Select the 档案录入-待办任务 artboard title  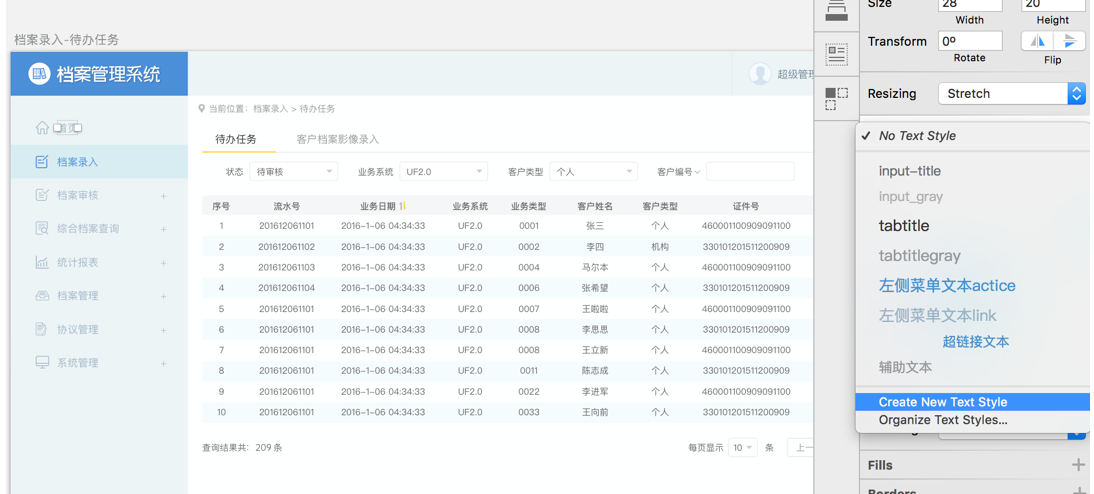tap(66, 40)
